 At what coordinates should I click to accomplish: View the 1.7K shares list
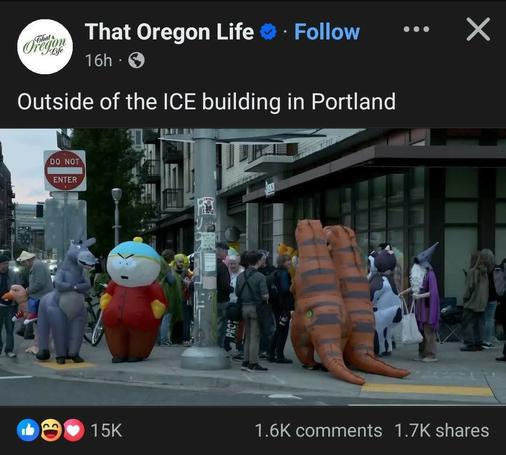[x=442, y=430]
